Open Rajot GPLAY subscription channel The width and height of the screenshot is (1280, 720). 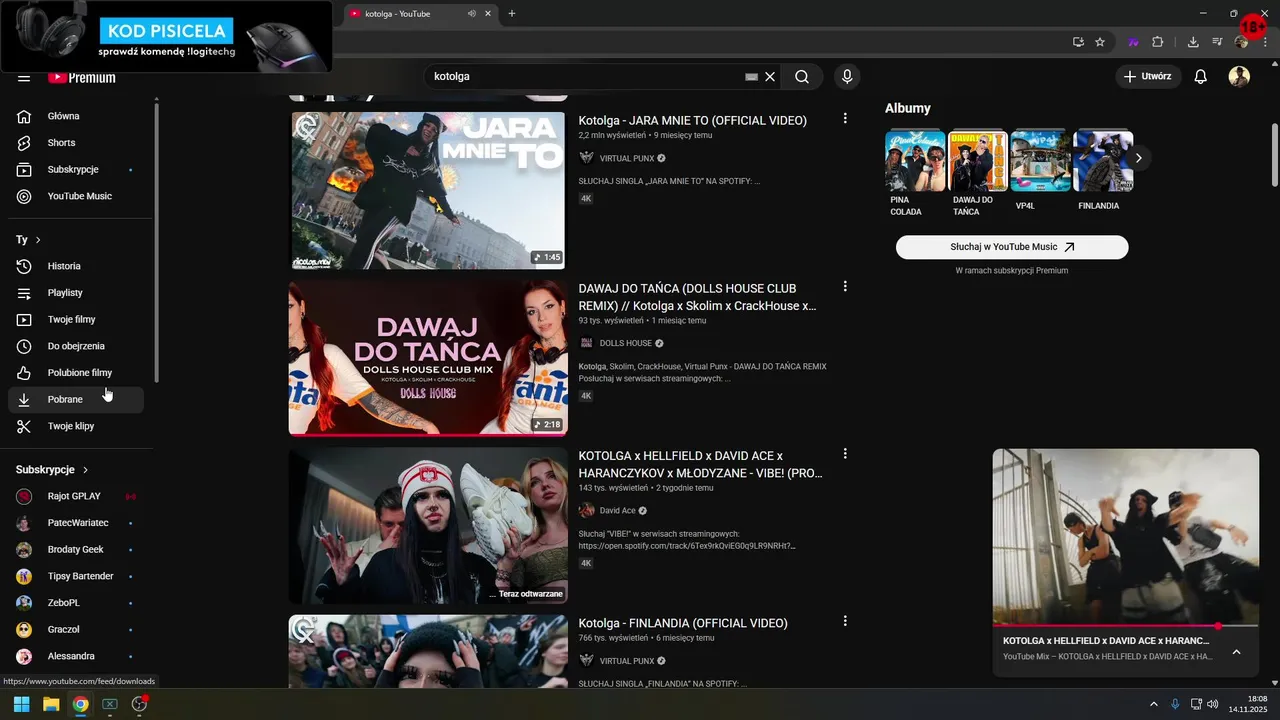tap(76, 496)
